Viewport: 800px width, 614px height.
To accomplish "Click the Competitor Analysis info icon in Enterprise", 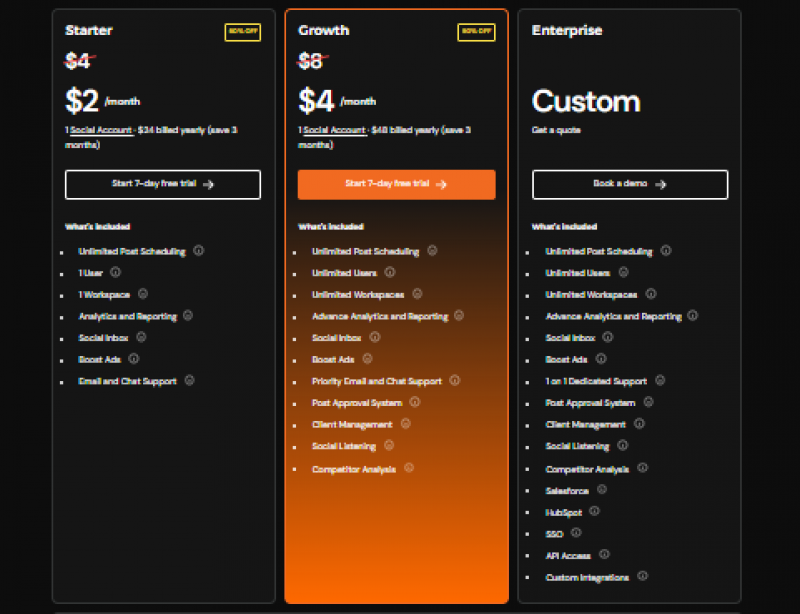I will tap(642, 467).
